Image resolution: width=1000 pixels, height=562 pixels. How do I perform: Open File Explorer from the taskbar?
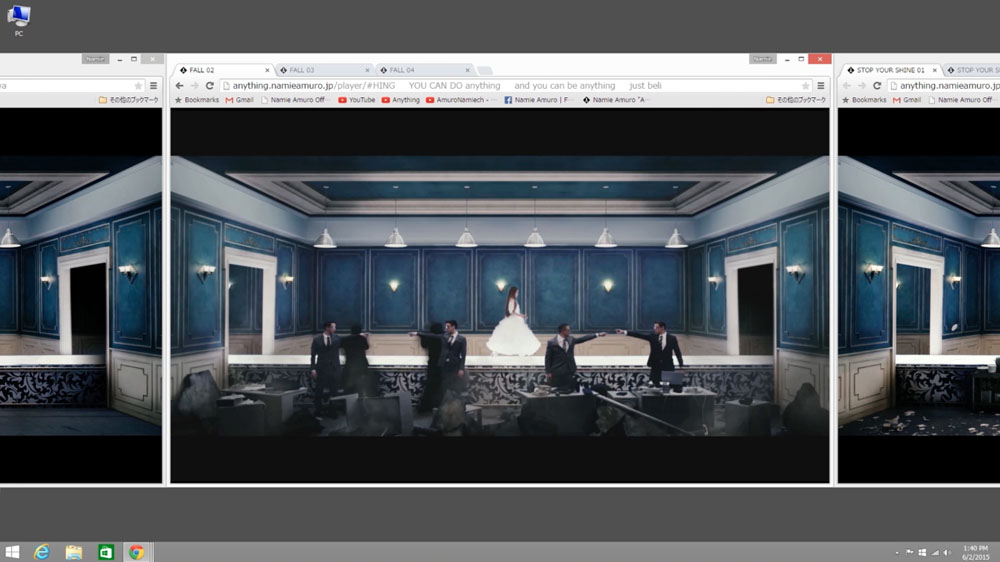73,552
